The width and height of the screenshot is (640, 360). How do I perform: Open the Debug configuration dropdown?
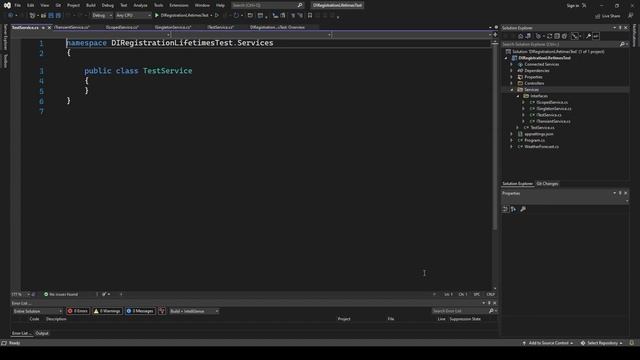pos(102,16)
